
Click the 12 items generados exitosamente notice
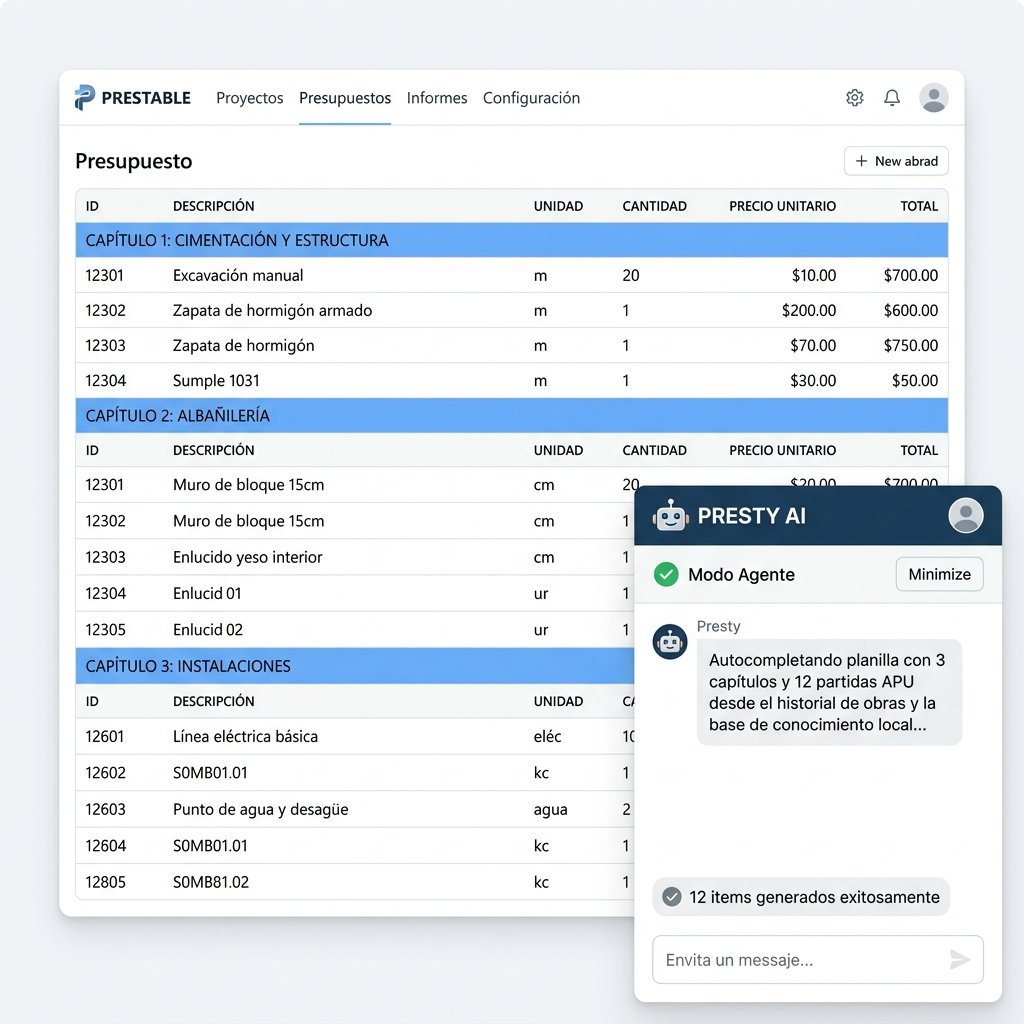(801, 897)
